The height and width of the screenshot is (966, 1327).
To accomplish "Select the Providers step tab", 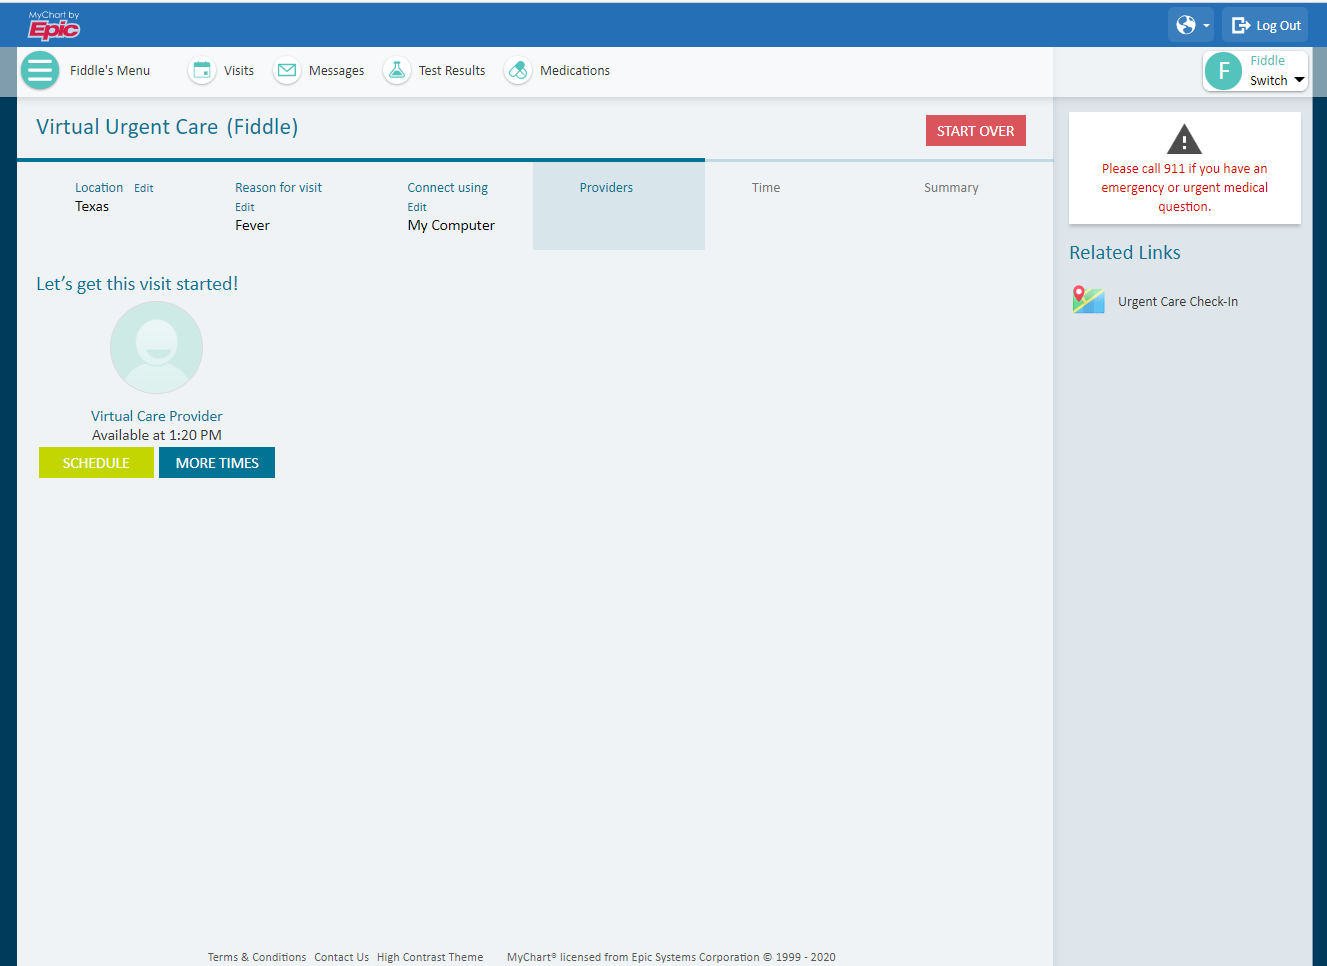I will click(x=606, y=188).
